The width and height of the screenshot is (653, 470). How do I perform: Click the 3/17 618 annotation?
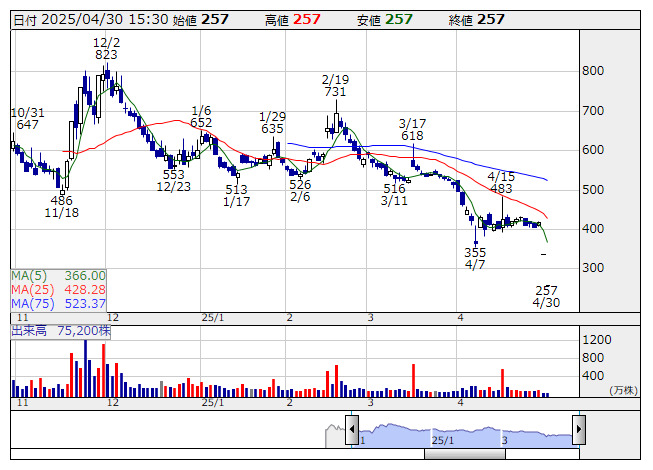(x=412, y=129)
